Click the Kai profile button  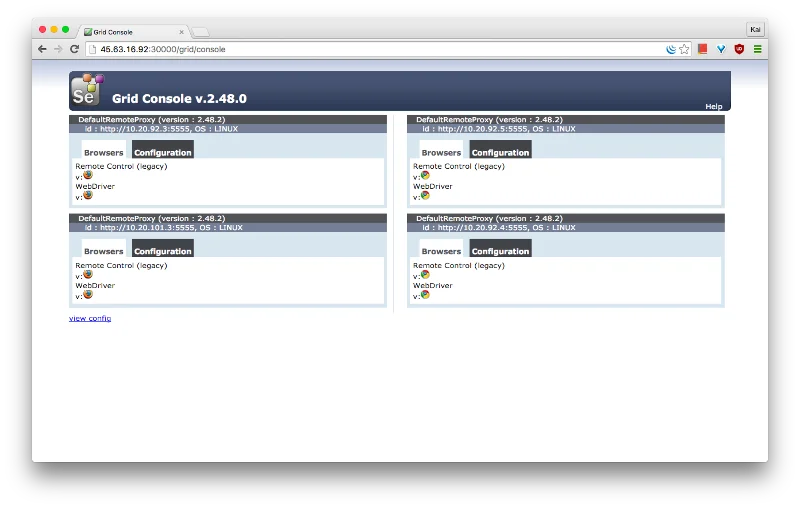pyautogui.click(x=755, y=29)
